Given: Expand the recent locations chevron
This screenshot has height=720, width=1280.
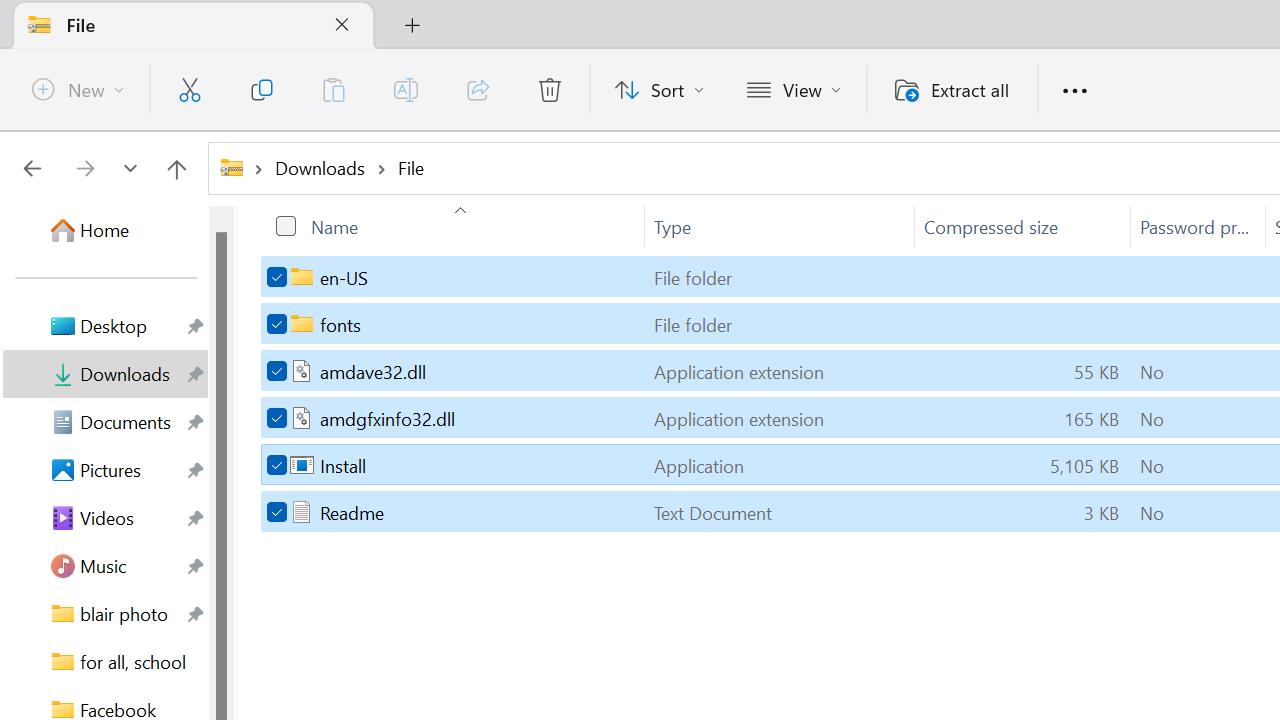Looking at the screenshot, I should click(130, 169).
